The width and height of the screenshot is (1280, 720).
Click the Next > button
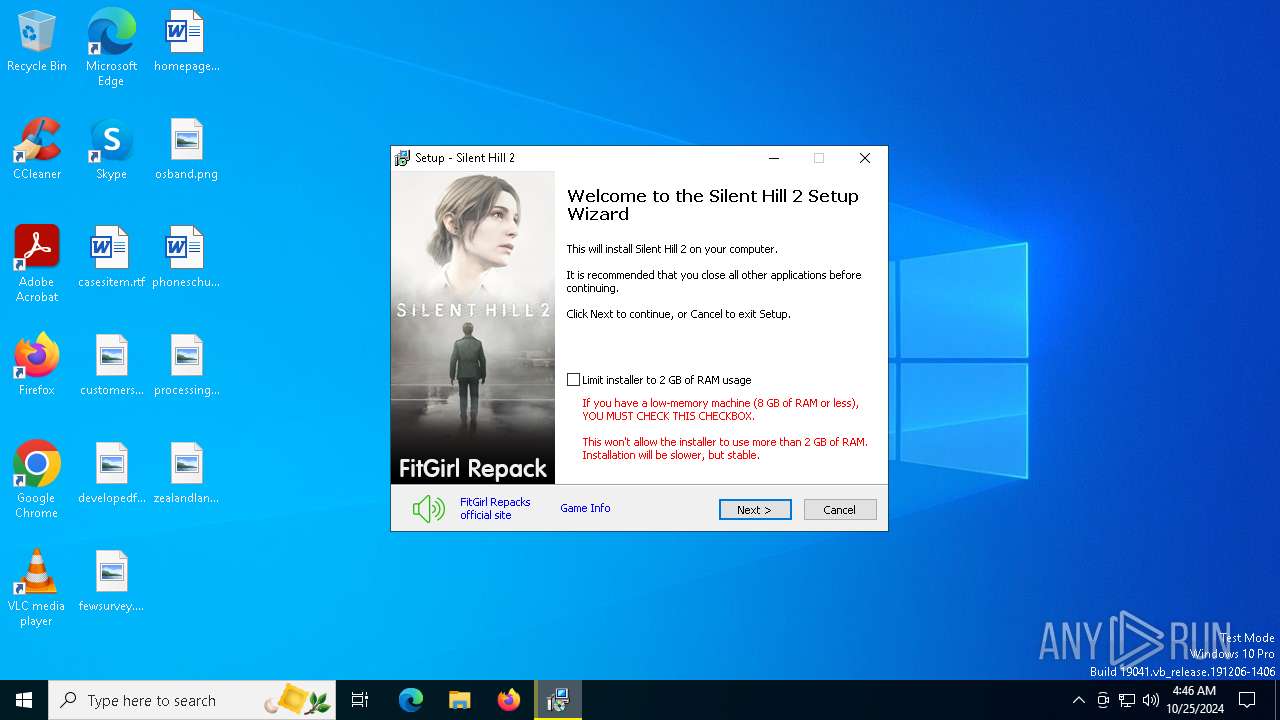pyautogui.click(x=755, y=510)
